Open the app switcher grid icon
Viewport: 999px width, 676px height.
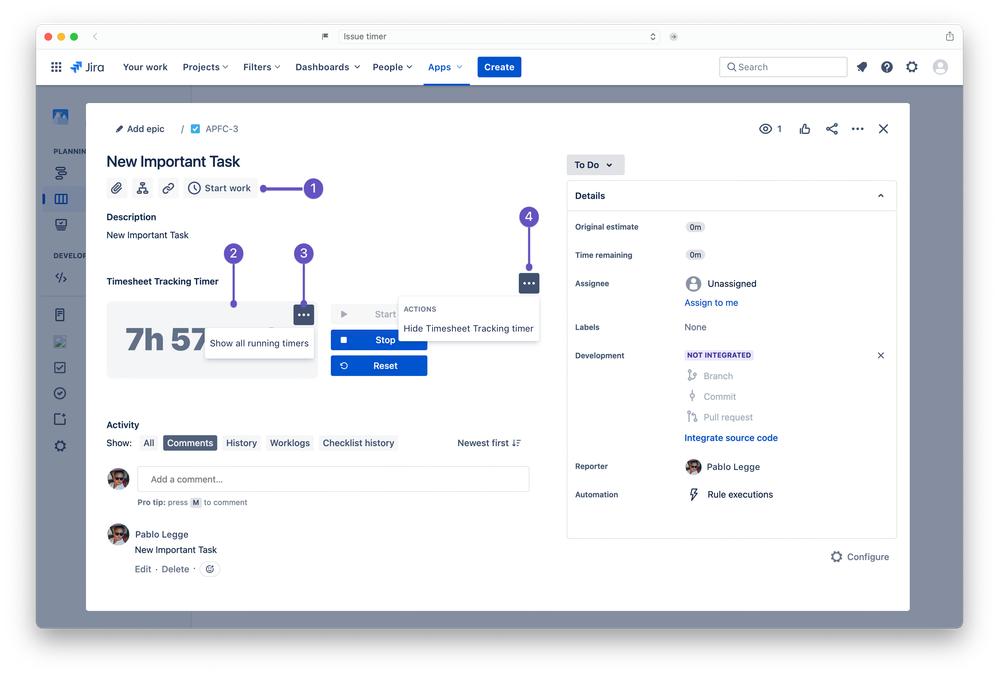[x=56, y=67]
